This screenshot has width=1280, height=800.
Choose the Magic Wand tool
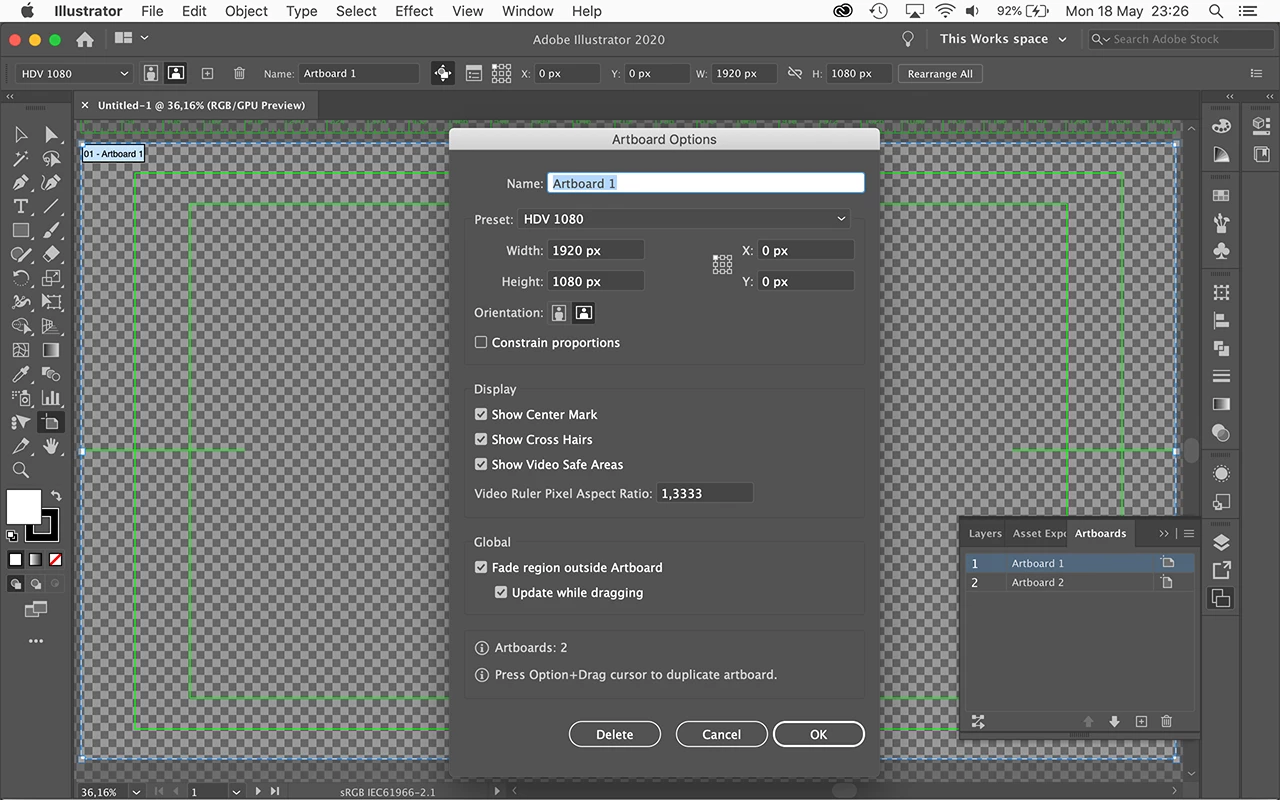(20, 158)
